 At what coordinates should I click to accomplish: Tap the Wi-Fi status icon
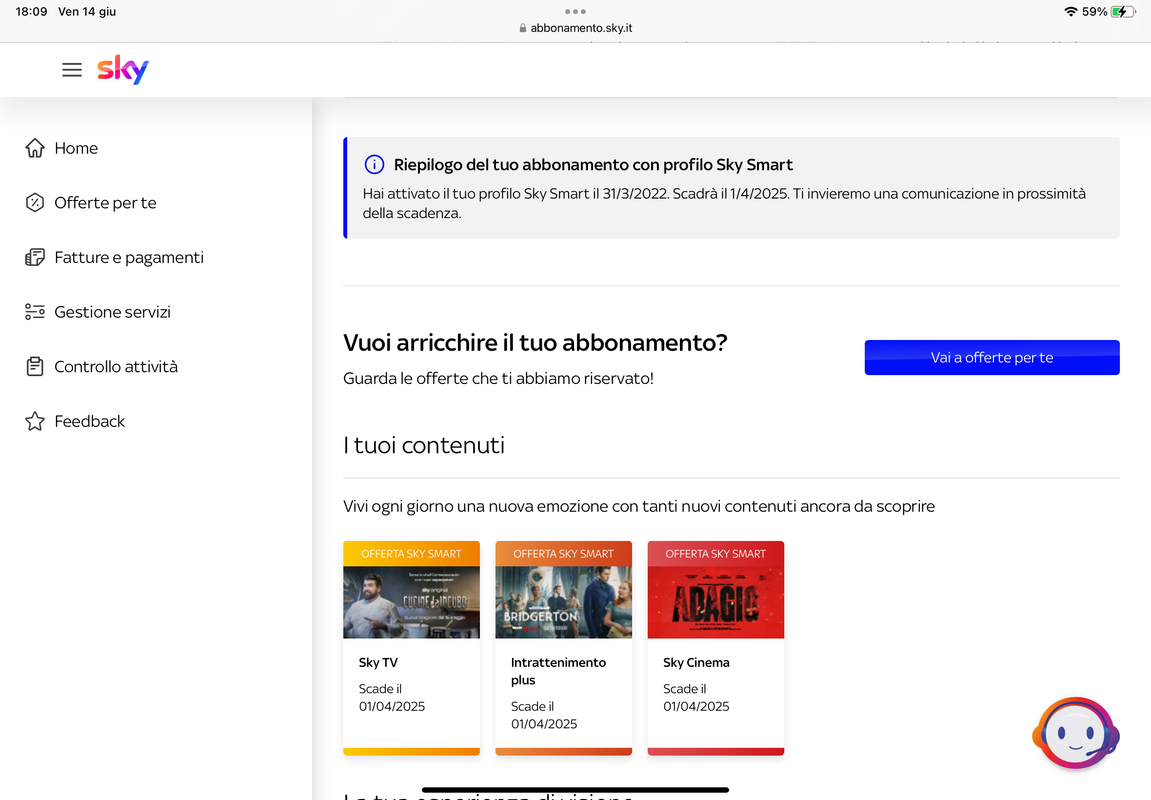coord(1070,12)
